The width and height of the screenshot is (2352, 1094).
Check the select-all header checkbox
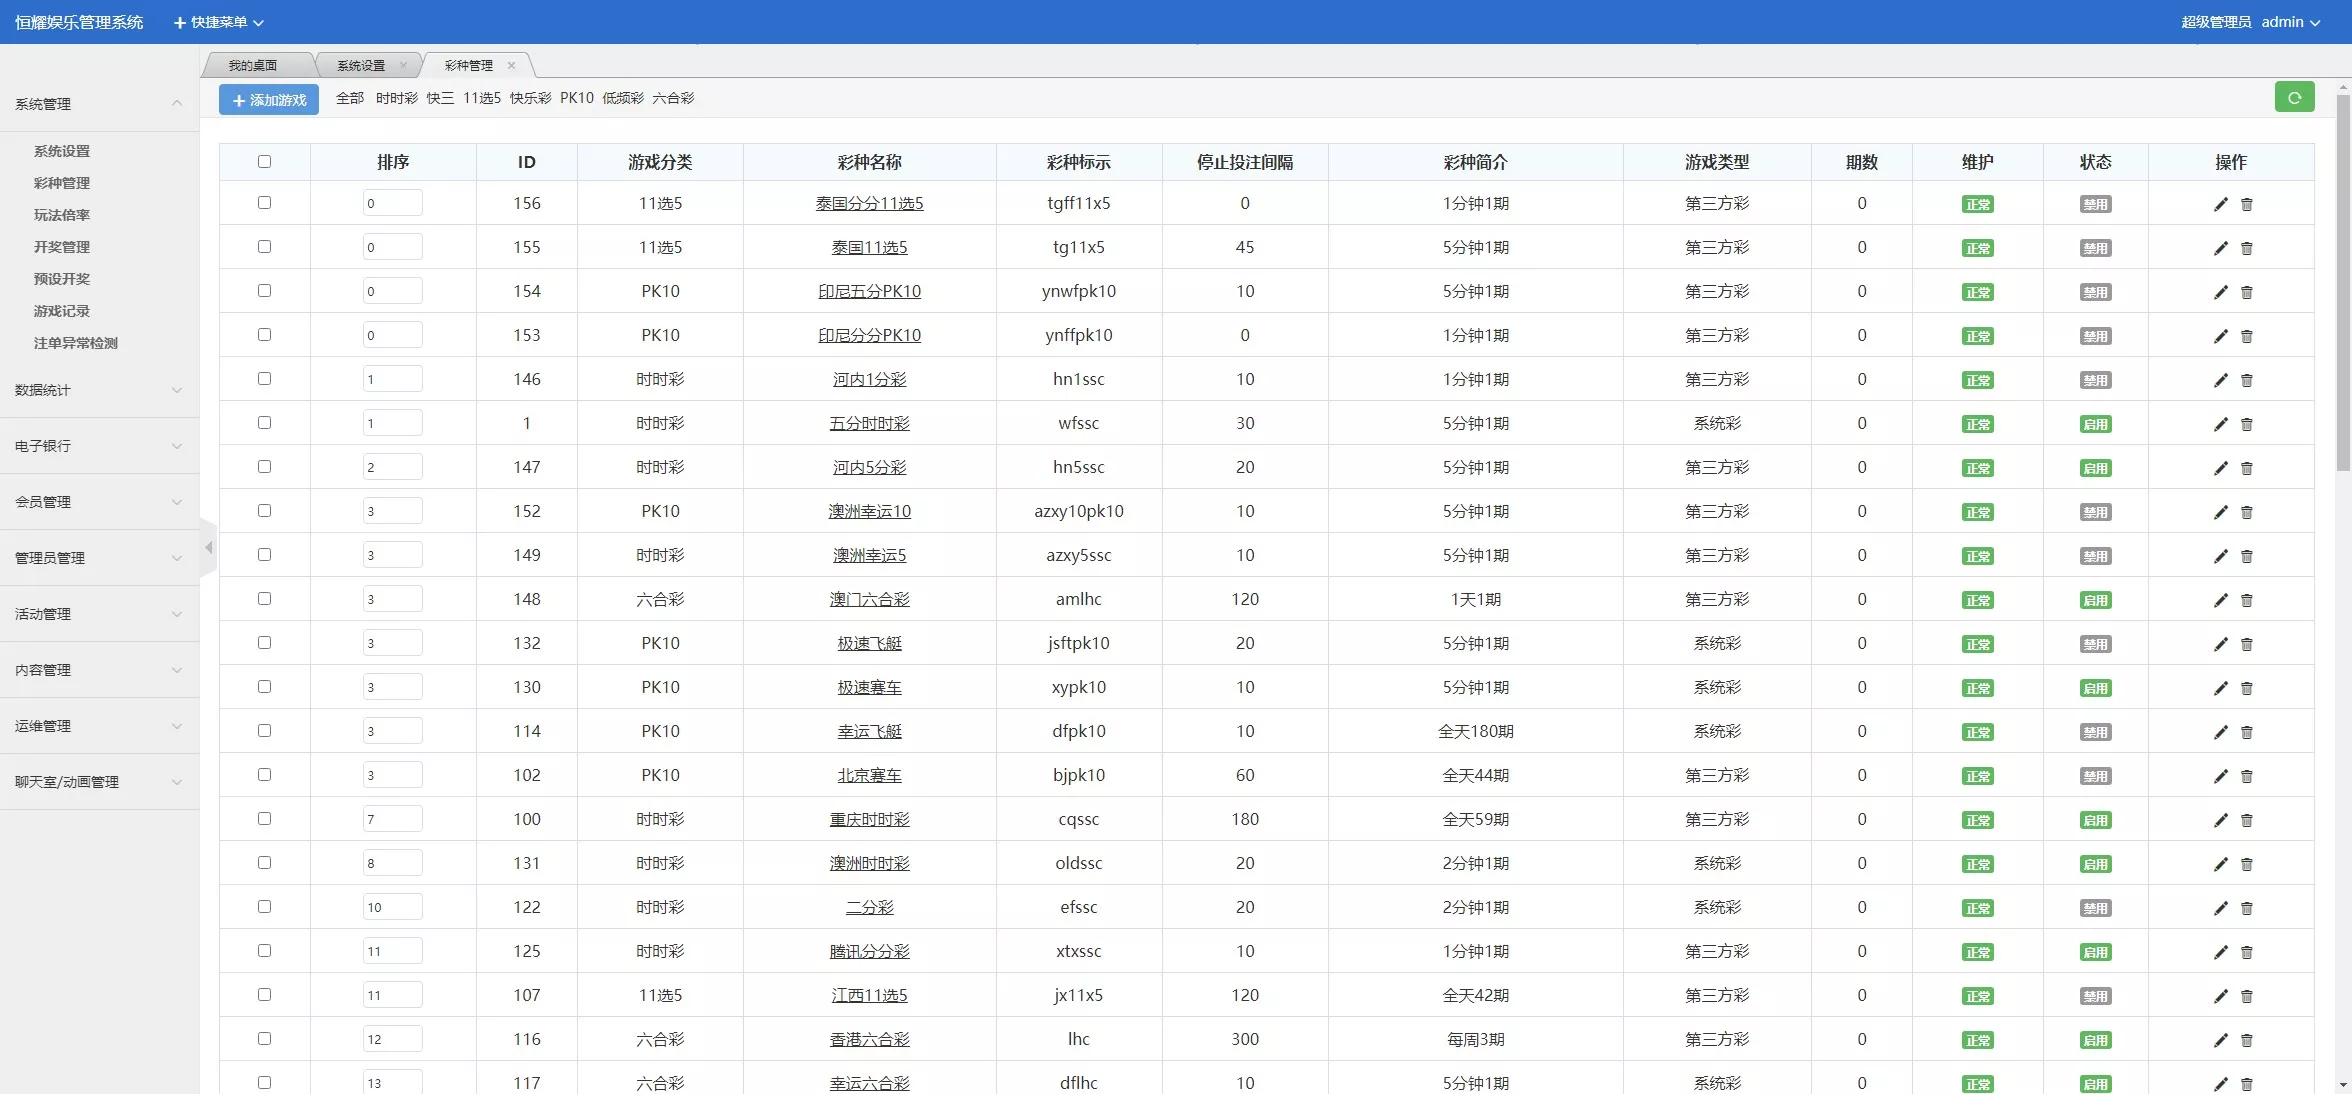click(264, 161)
